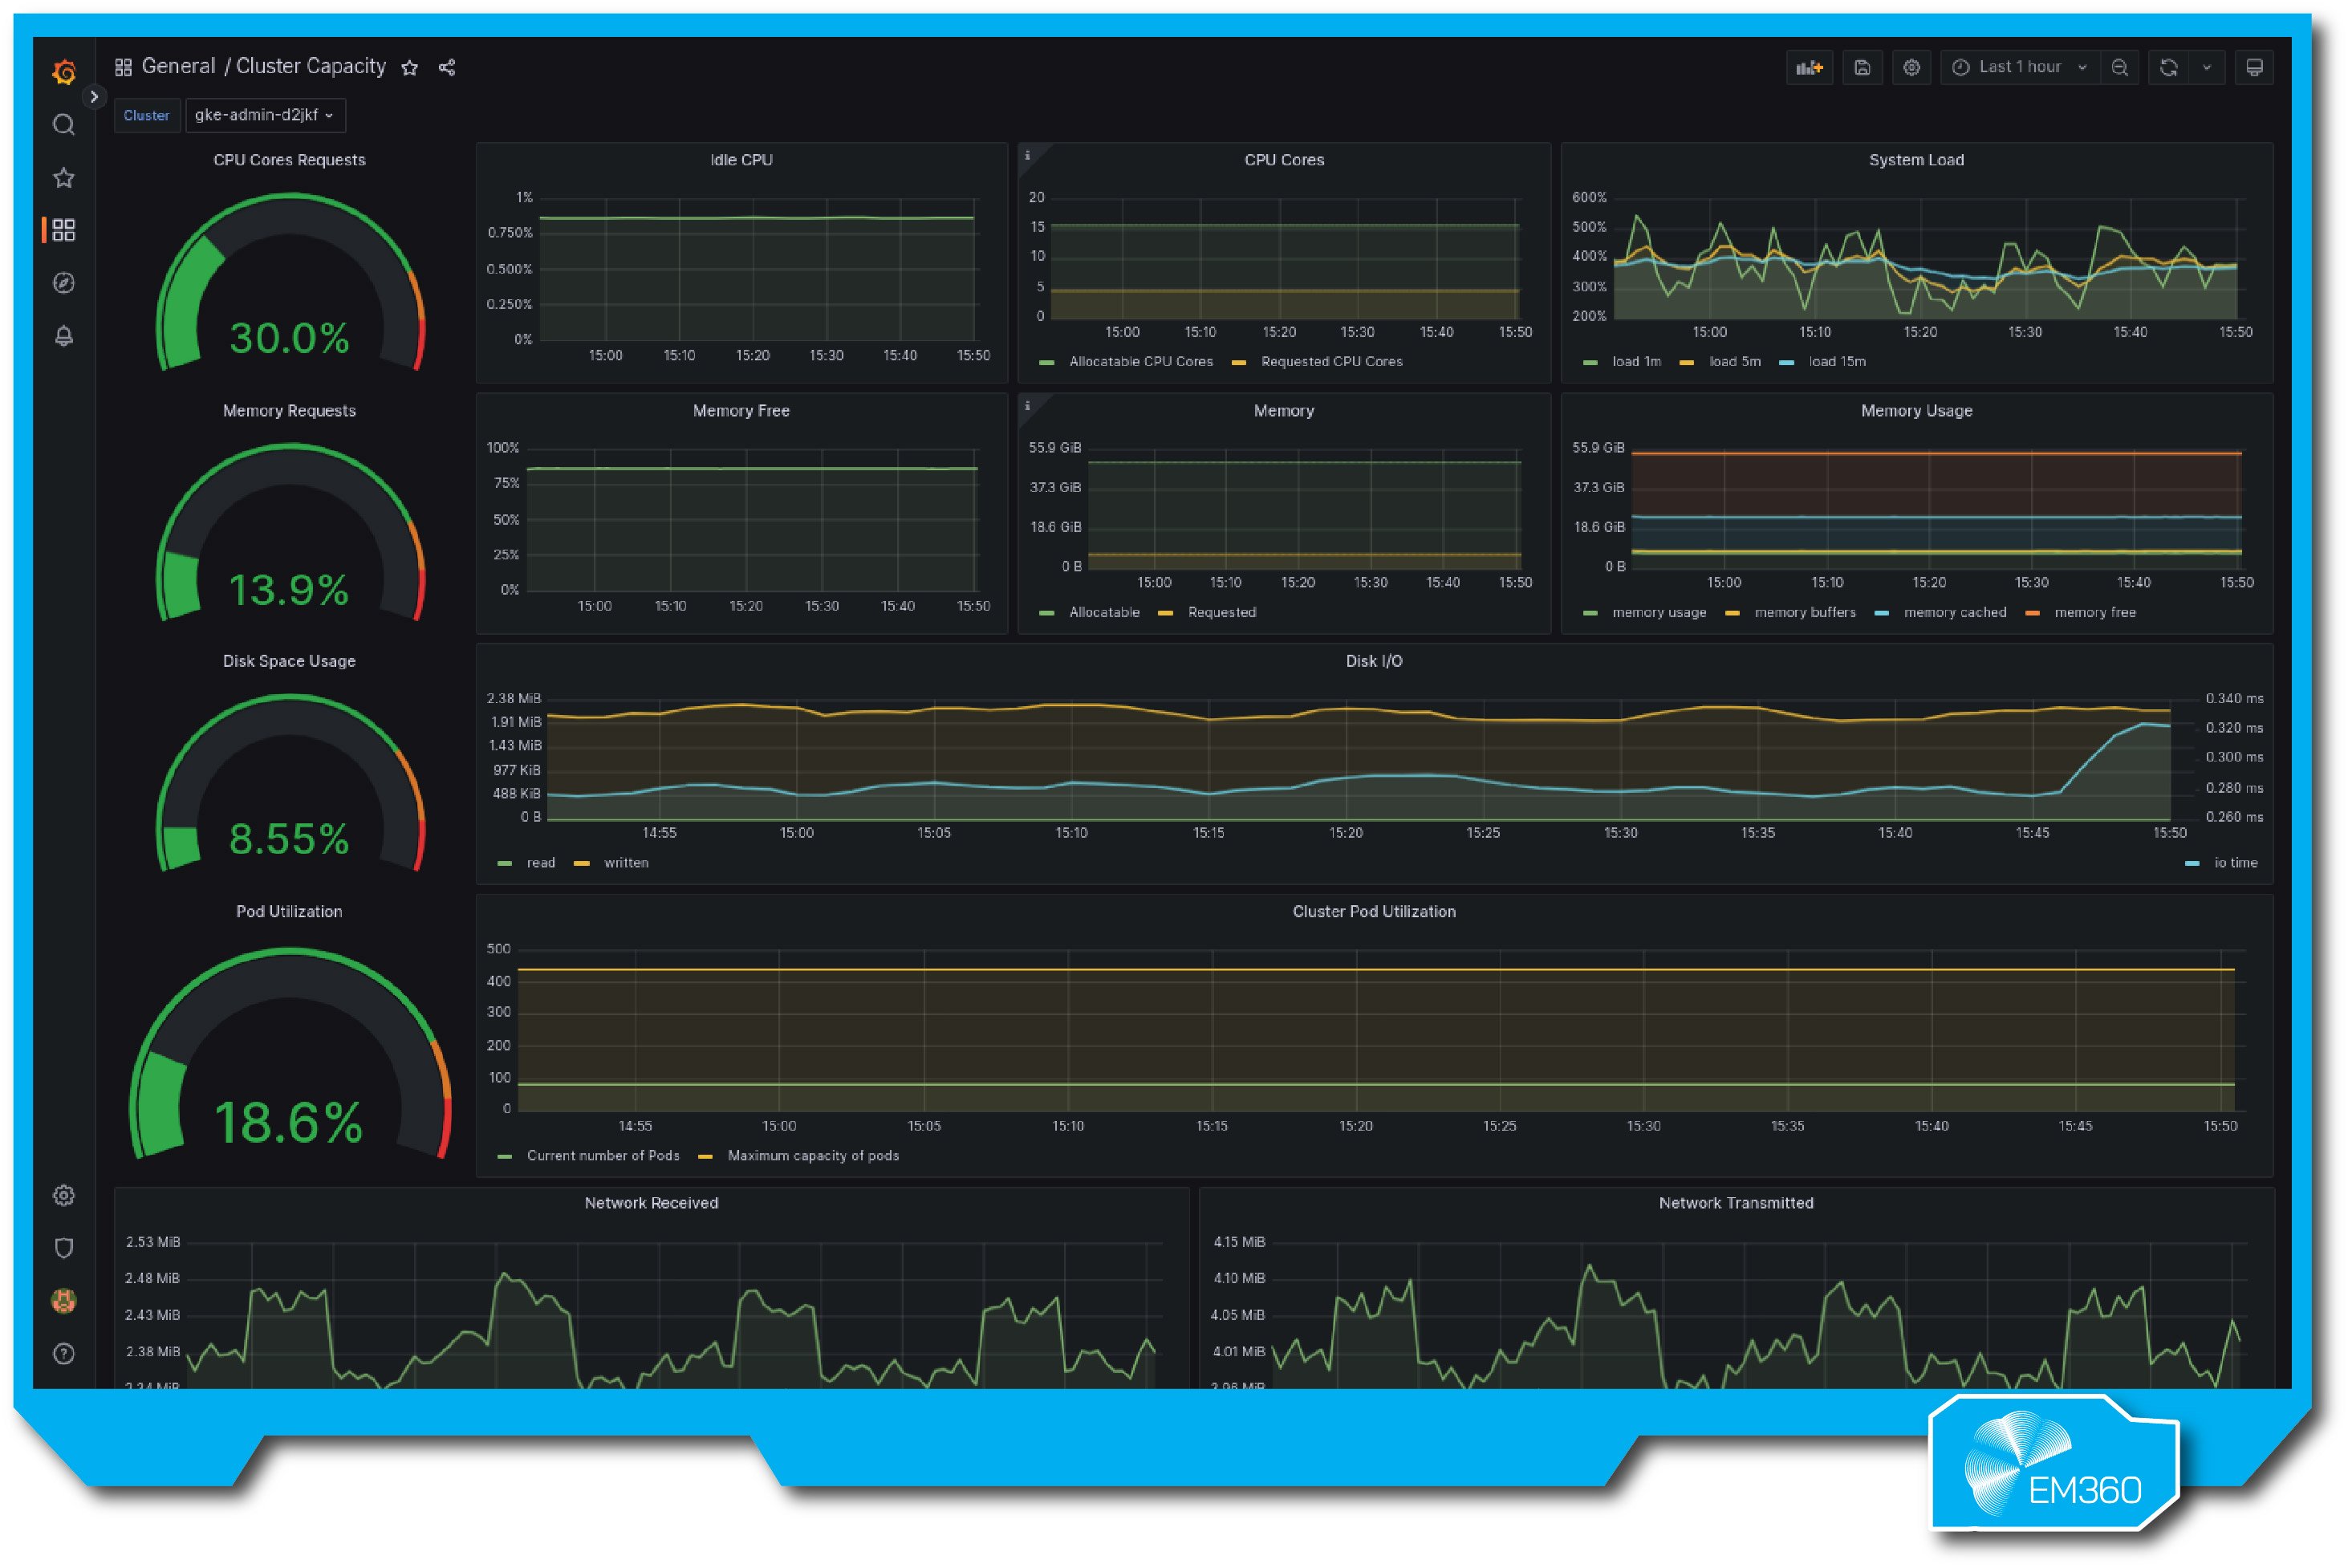This screenshot has width=2348, height=1568.
Task: Save the dashboard using the save icon
Action: (x=1862, y=68)
